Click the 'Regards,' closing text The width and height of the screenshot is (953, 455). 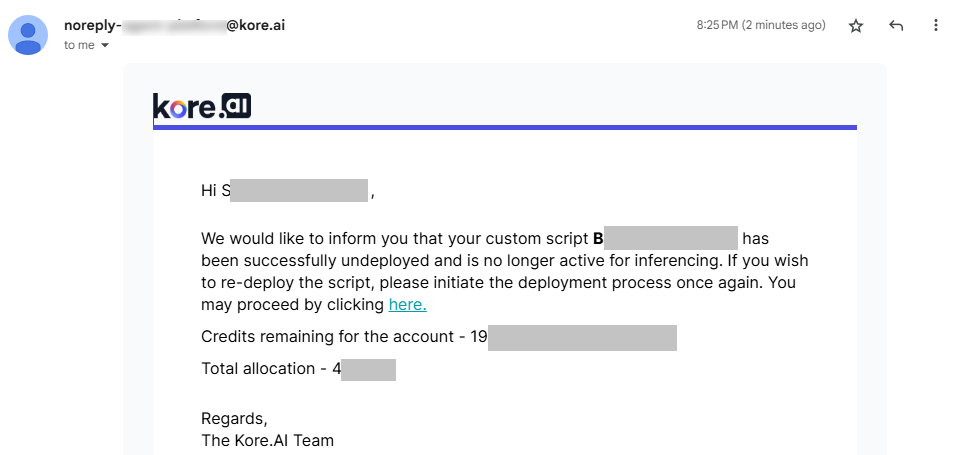pyautogui.click(x=234, y=418)
